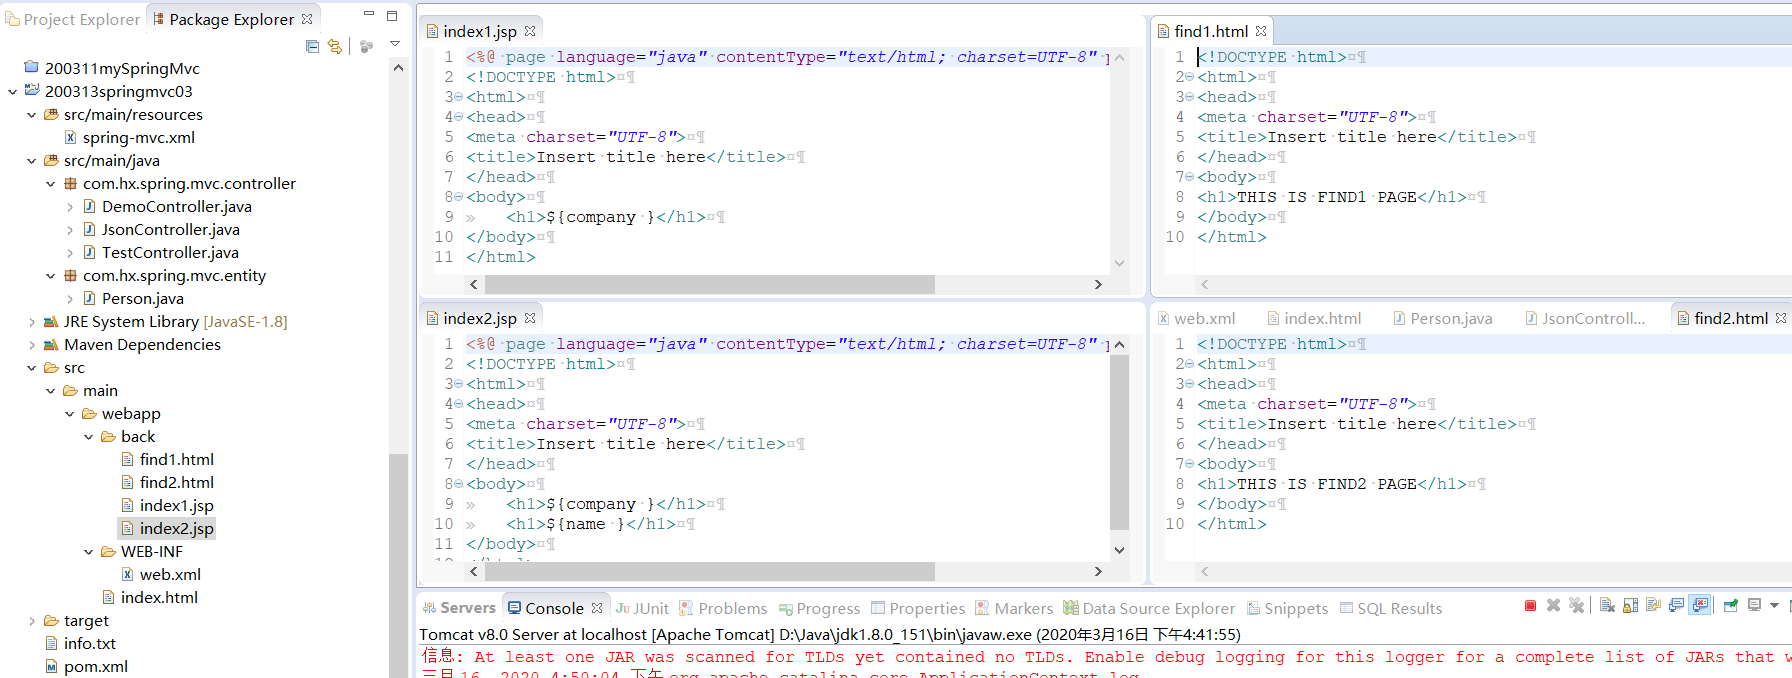Screen dimensions: 1792x678
Task: Click the web.xml tree file icon
Action: pos(127,574)
